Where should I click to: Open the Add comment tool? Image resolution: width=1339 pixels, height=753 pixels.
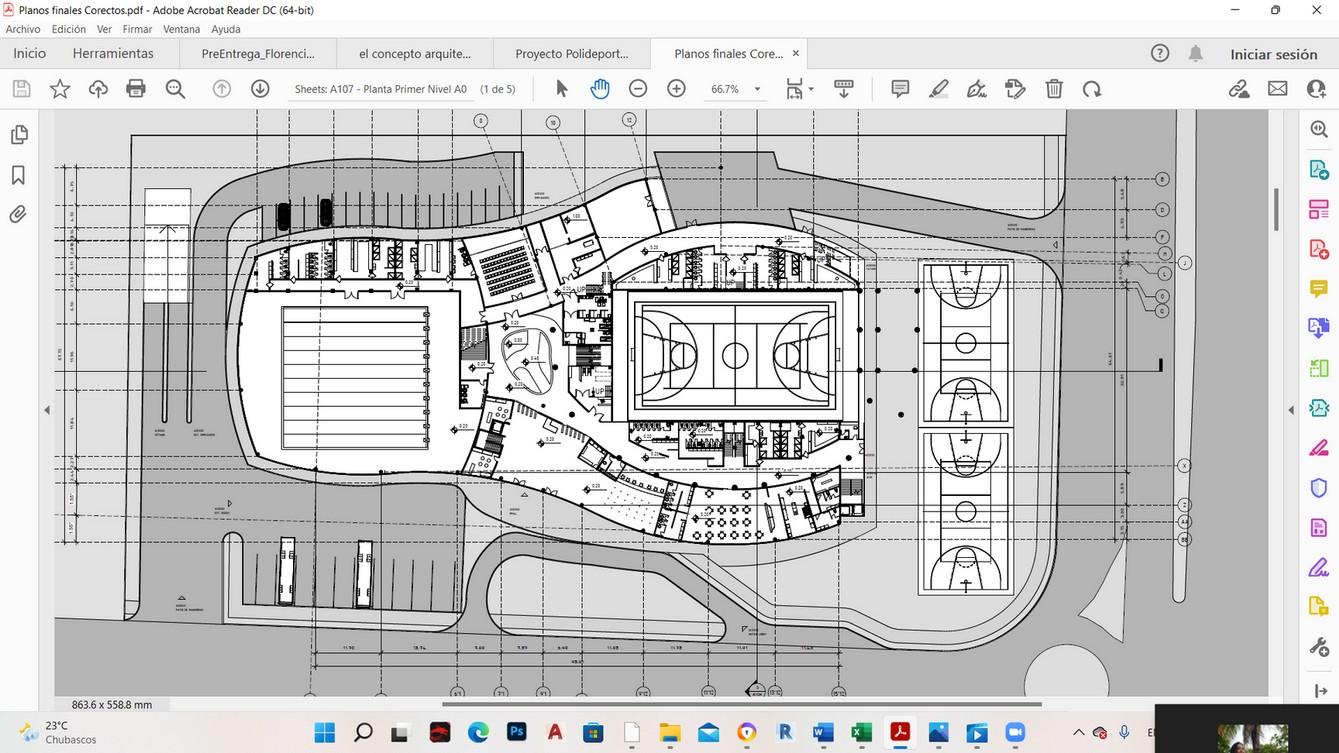(900, 89)
